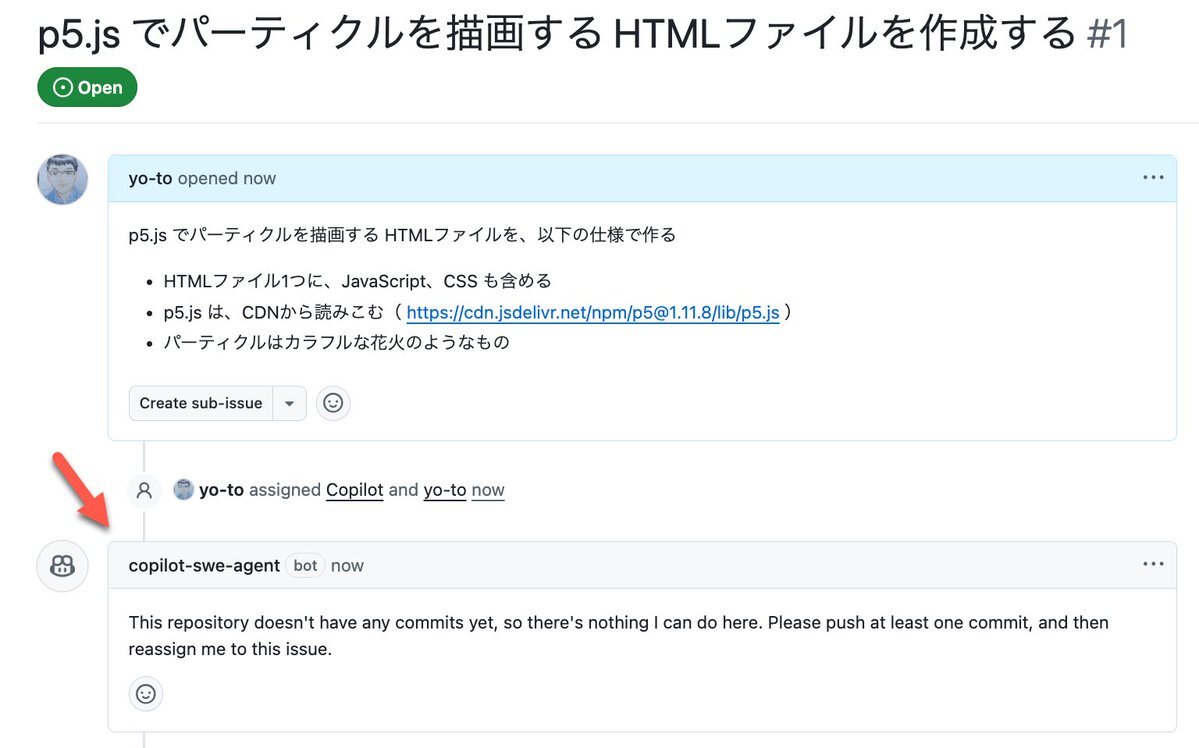Screen dimensions: 1199x748
Task: Click the Create sub-issue button
Action: pos(201,403)
